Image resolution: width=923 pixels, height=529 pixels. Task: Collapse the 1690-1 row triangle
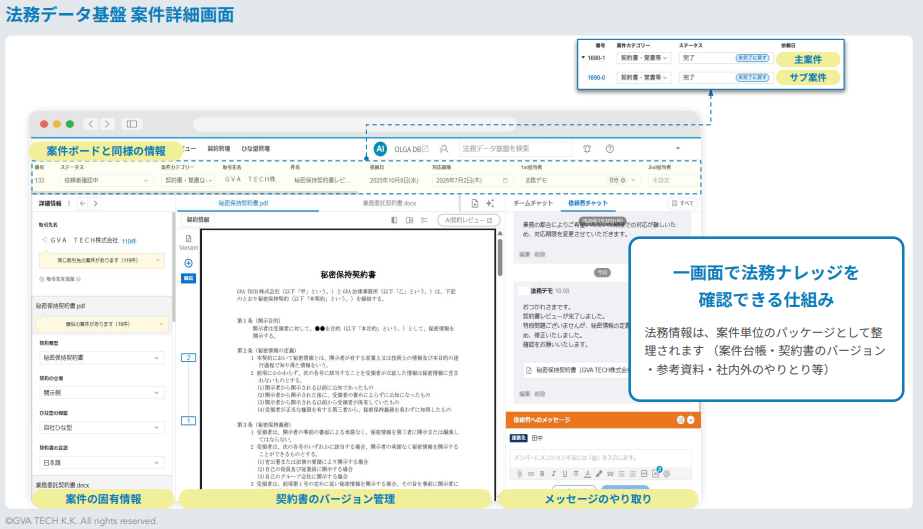point(583,58)
